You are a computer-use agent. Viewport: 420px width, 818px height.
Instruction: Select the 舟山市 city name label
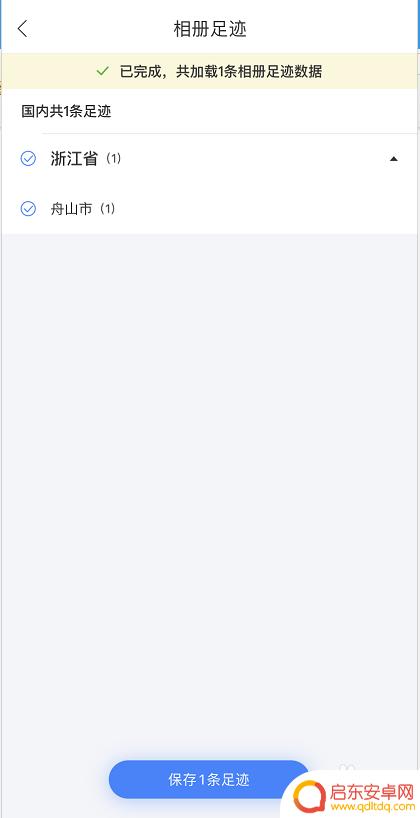tap(71, 209)
